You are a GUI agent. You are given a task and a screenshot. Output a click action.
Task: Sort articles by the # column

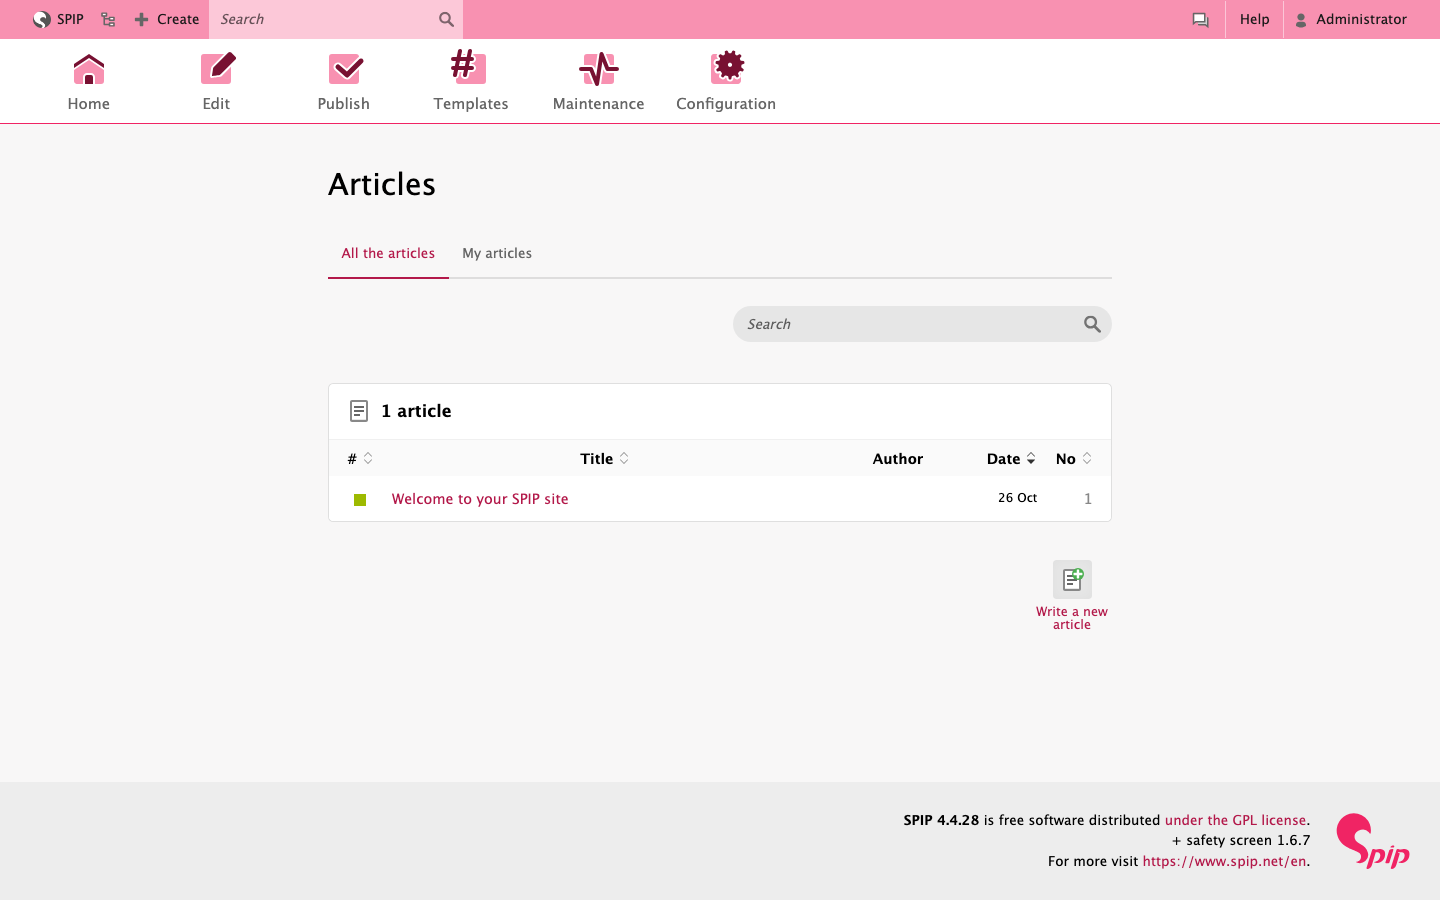pyautogui.click(x=360, y=458)
